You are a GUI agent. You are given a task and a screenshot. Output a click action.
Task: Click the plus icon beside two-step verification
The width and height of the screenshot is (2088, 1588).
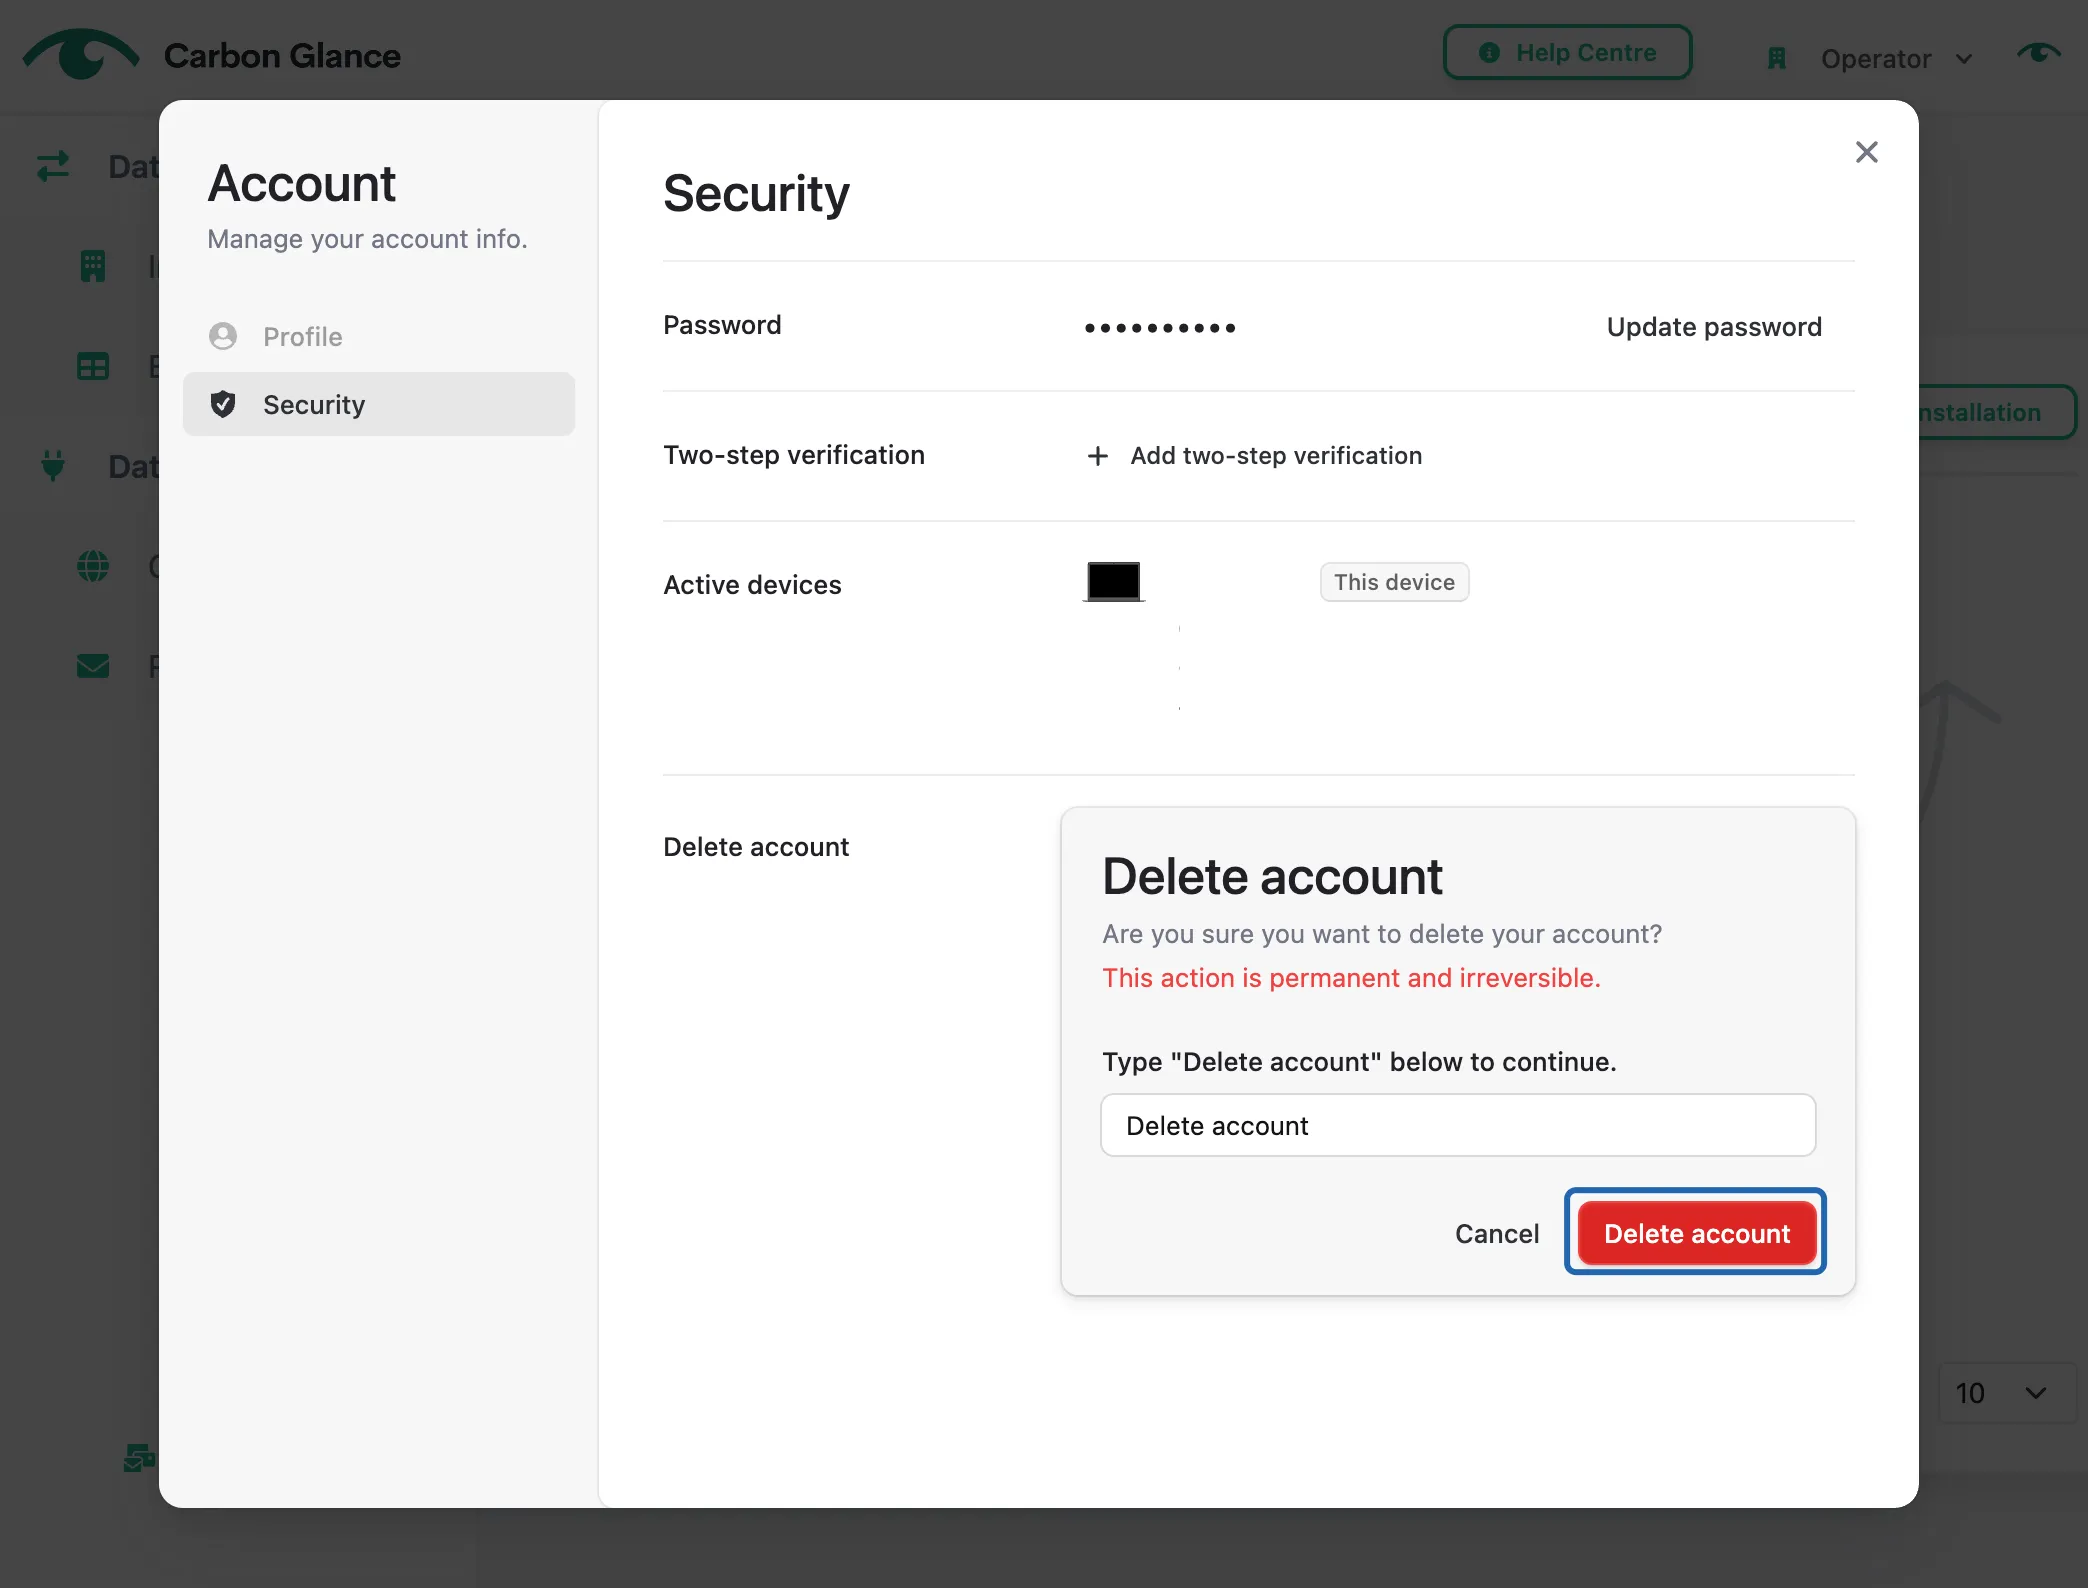(x=1097, y=456)
